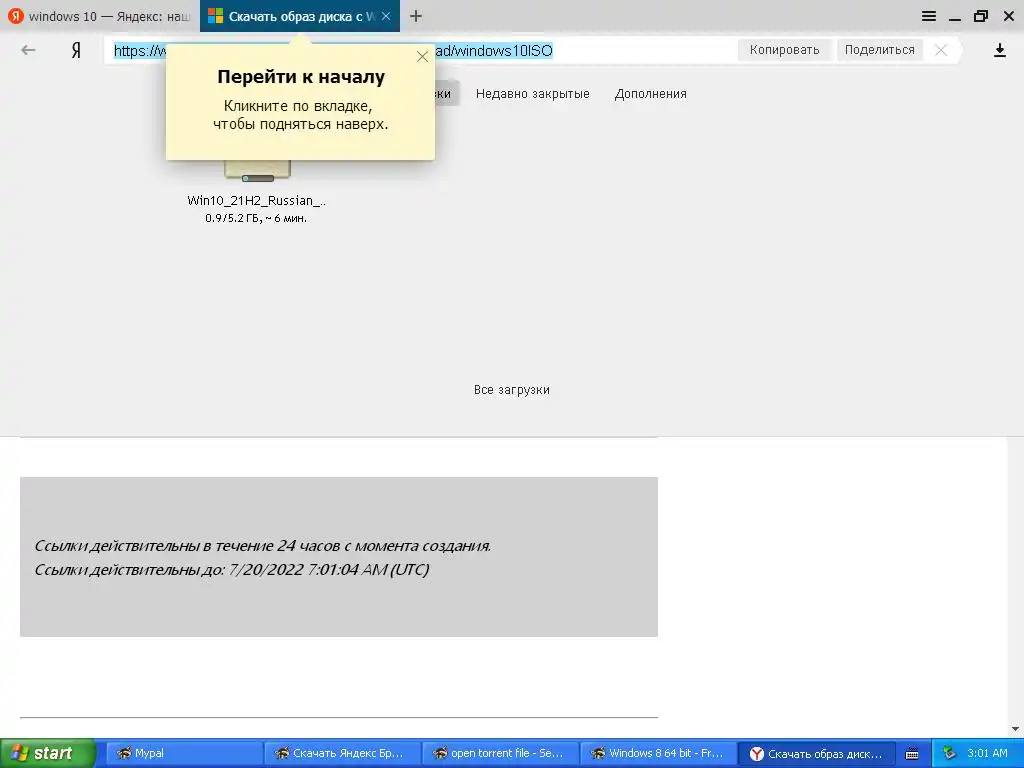This screenshot has height=768, width=1024.
Task: Click the Yandex 'Я' home icon
Action: (x=76, y=50)
